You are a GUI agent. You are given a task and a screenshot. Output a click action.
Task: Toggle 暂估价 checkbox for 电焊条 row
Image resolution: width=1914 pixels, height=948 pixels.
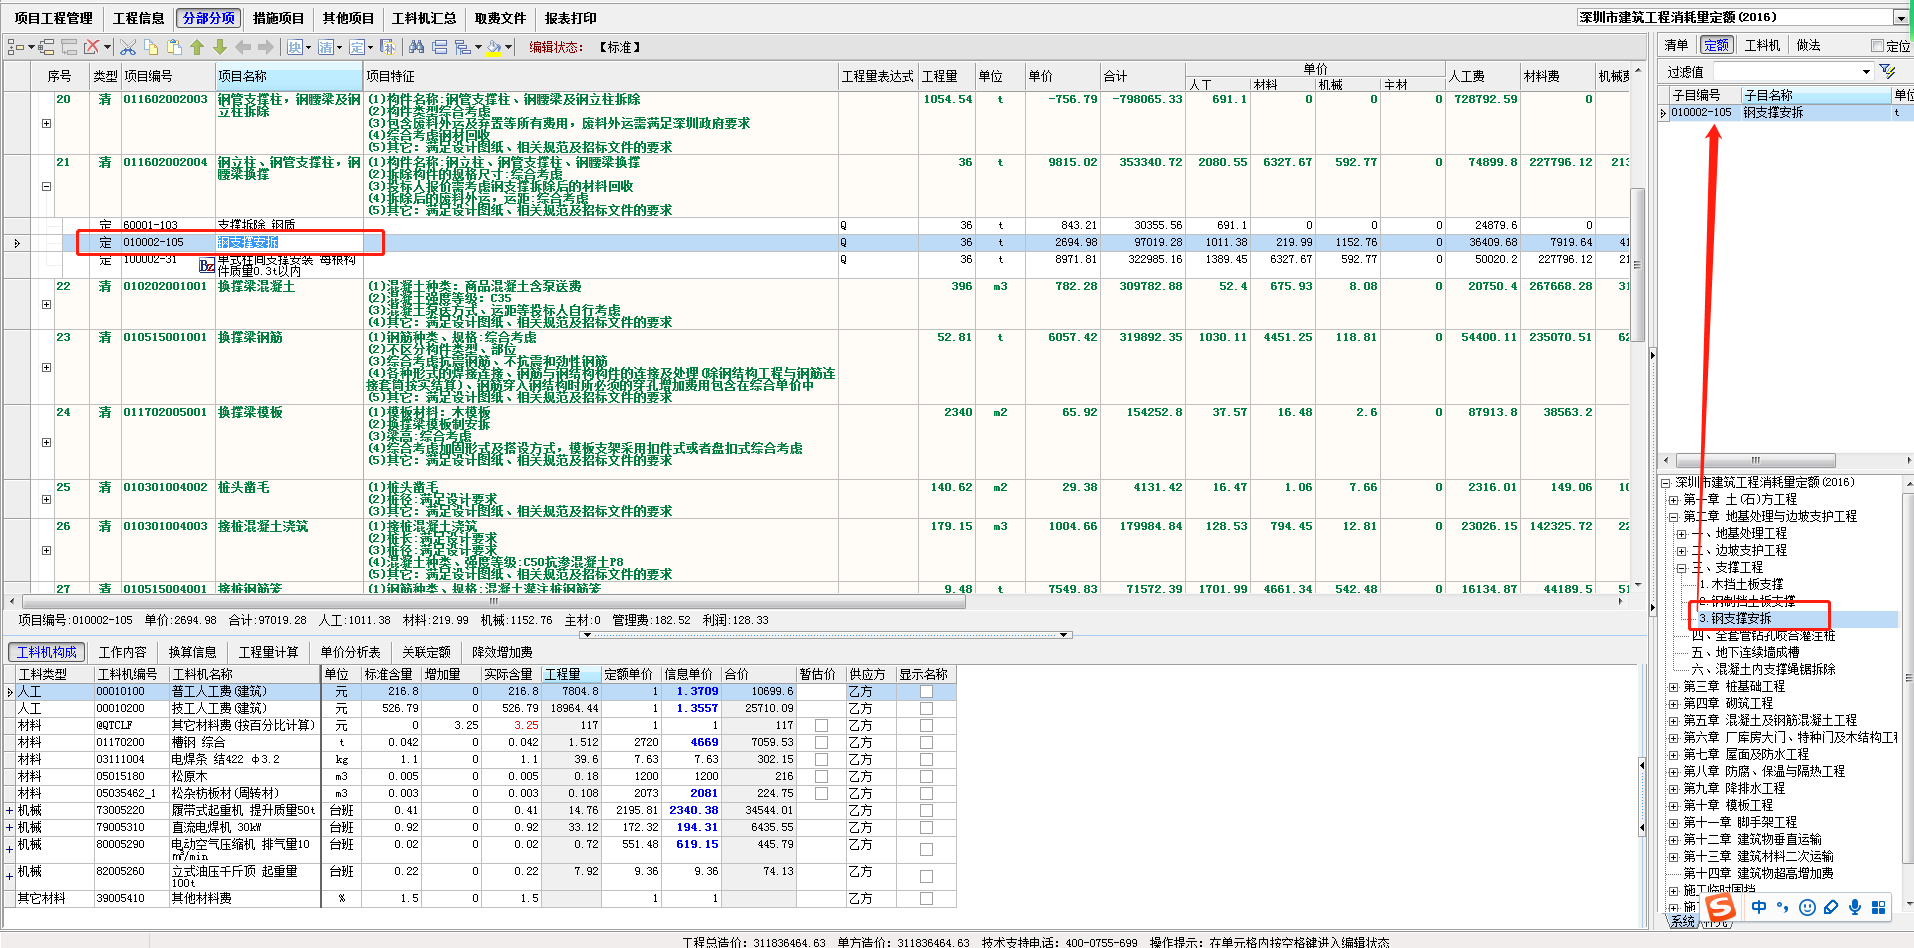point(821,759)
